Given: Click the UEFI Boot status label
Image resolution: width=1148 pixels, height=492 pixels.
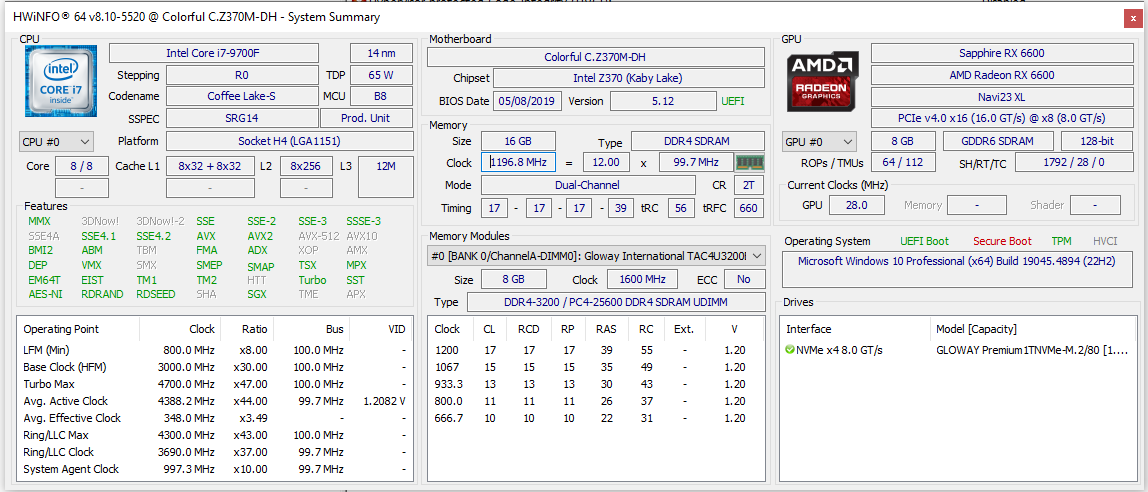Looking at the screenshot, I should pyautogui.click(x=924, y=241).
